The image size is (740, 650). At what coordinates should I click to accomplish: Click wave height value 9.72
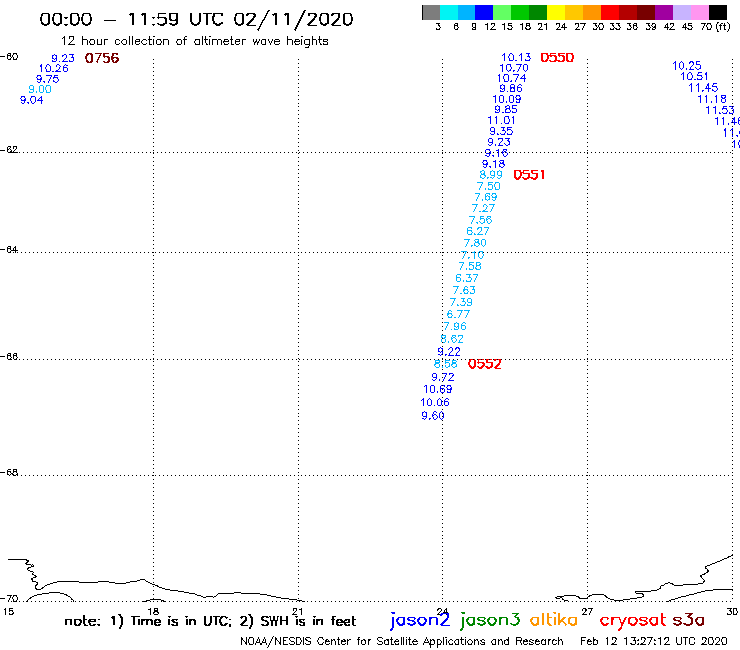[x=443, y=377]
